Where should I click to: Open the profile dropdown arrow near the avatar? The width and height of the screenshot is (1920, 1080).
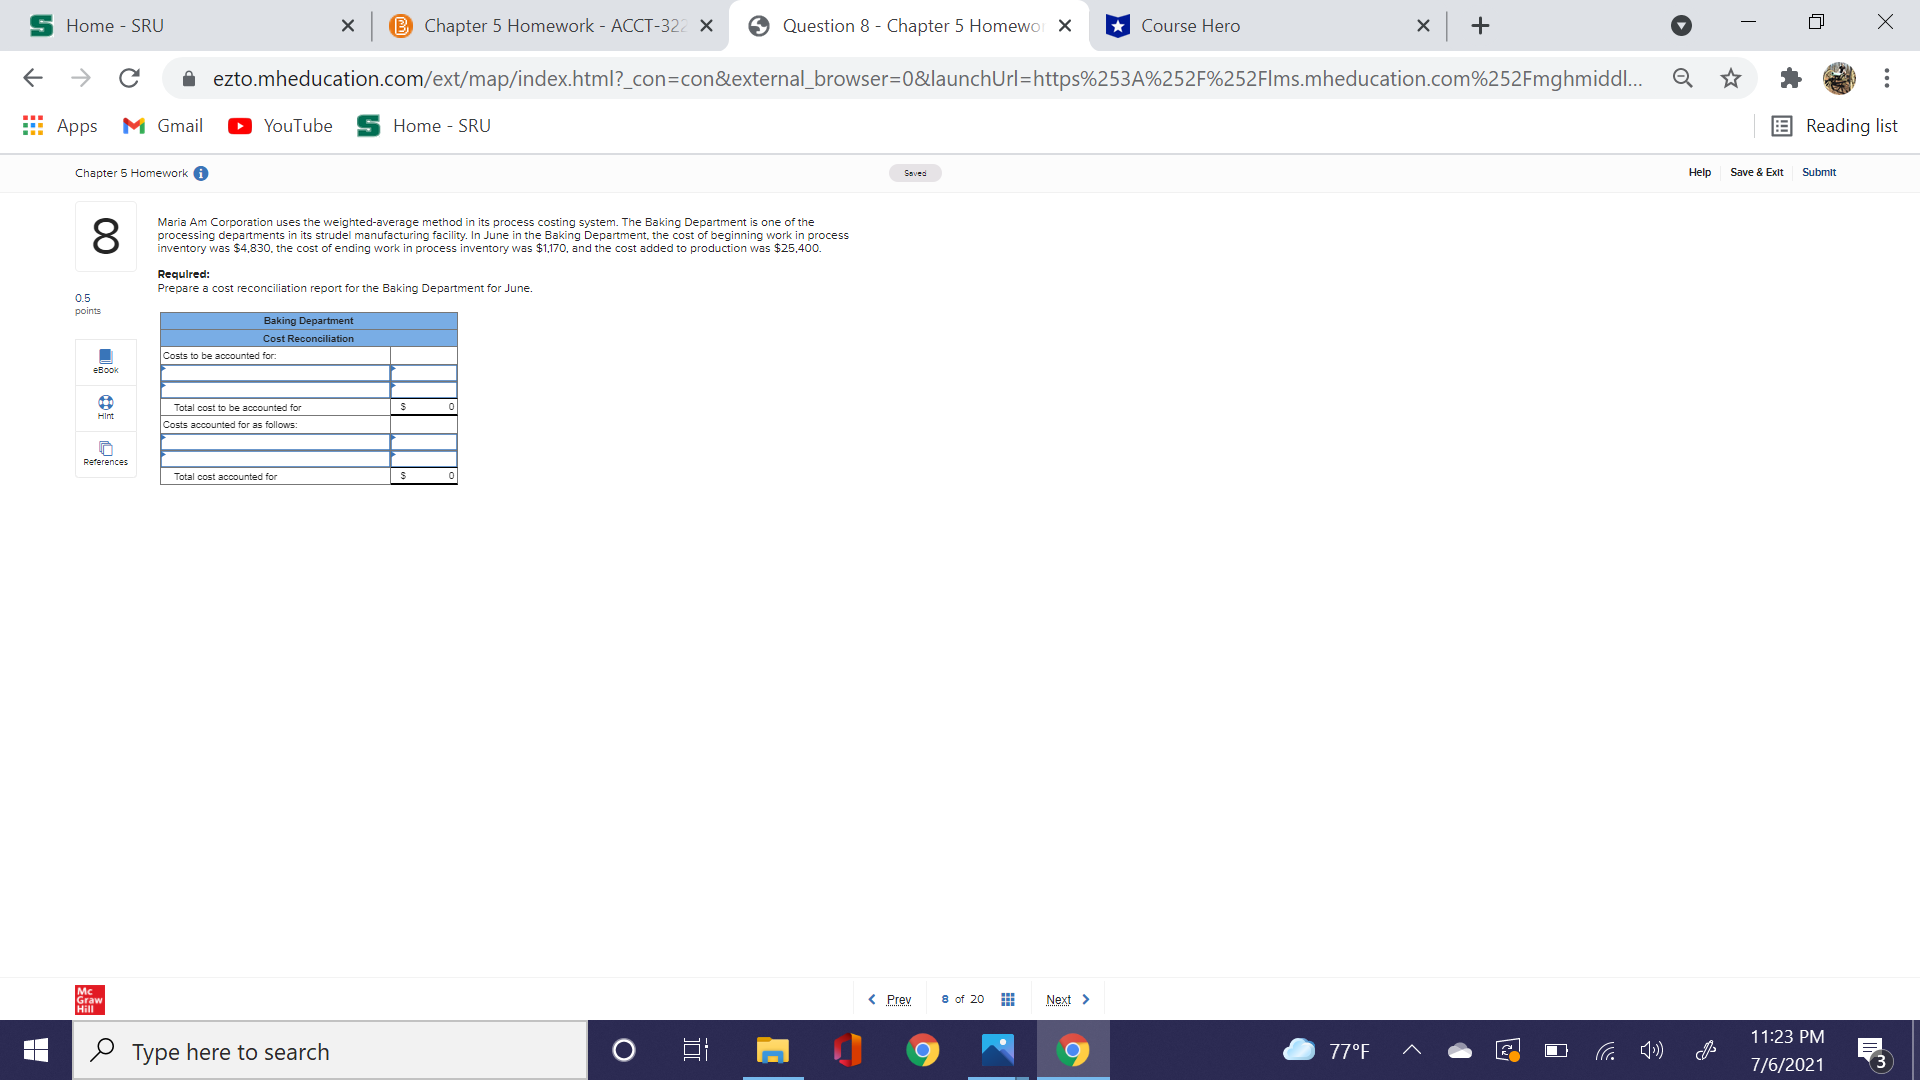[x=1681, y=26]
